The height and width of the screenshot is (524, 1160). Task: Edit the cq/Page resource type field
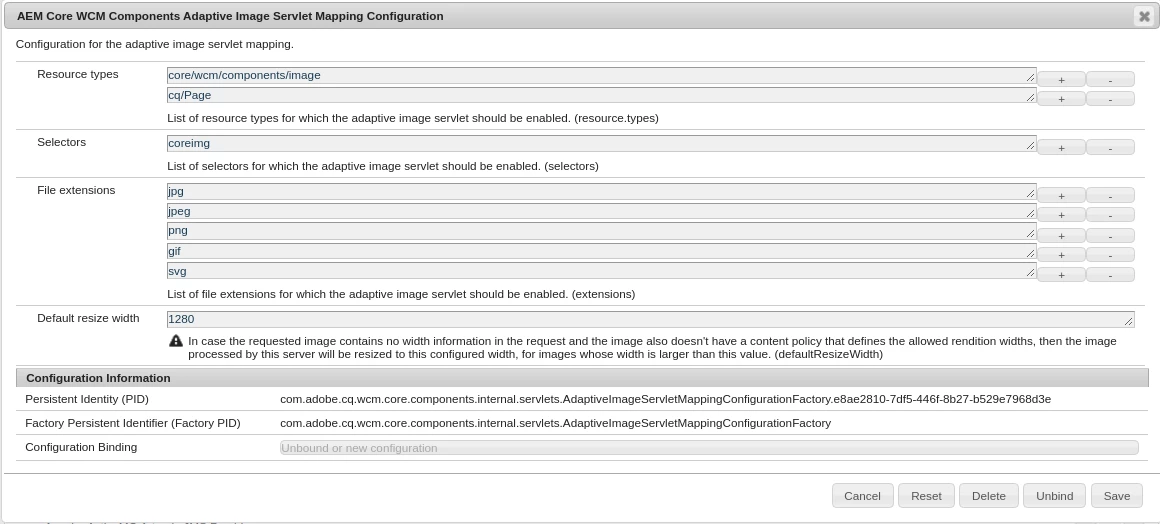(601, 95)
